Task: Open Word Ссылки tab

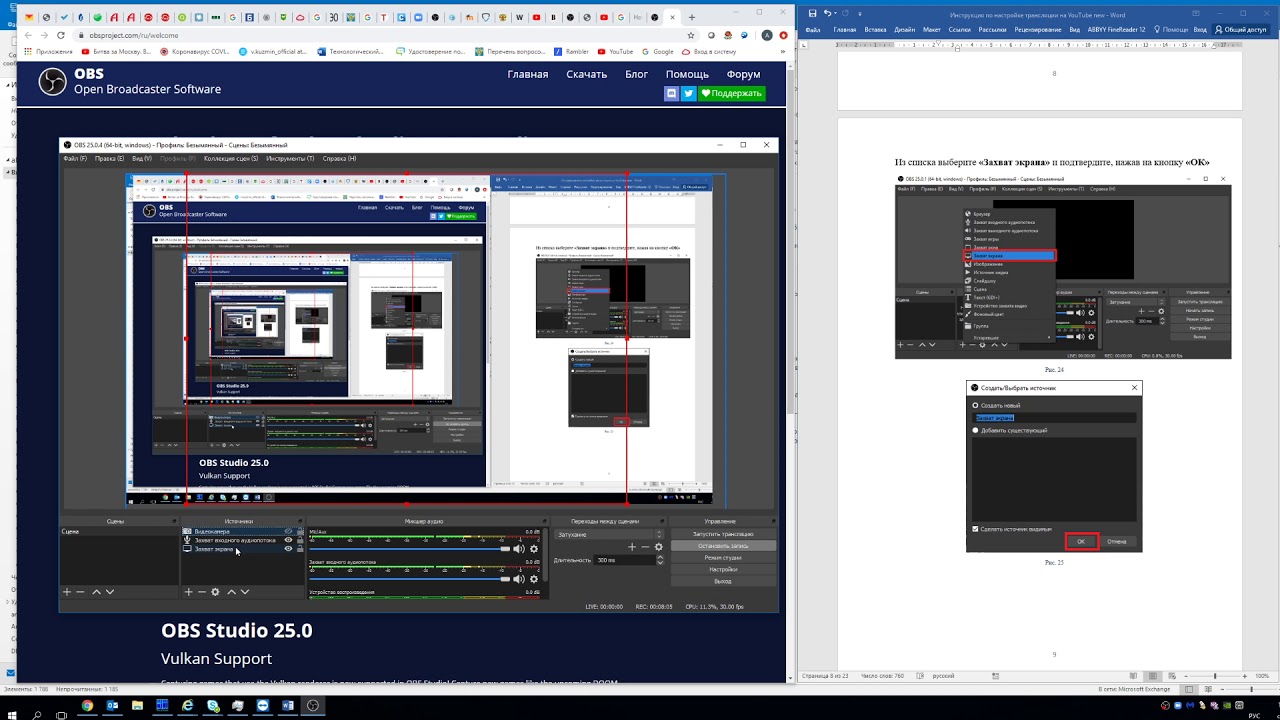Action: click(x=960, y=30)
